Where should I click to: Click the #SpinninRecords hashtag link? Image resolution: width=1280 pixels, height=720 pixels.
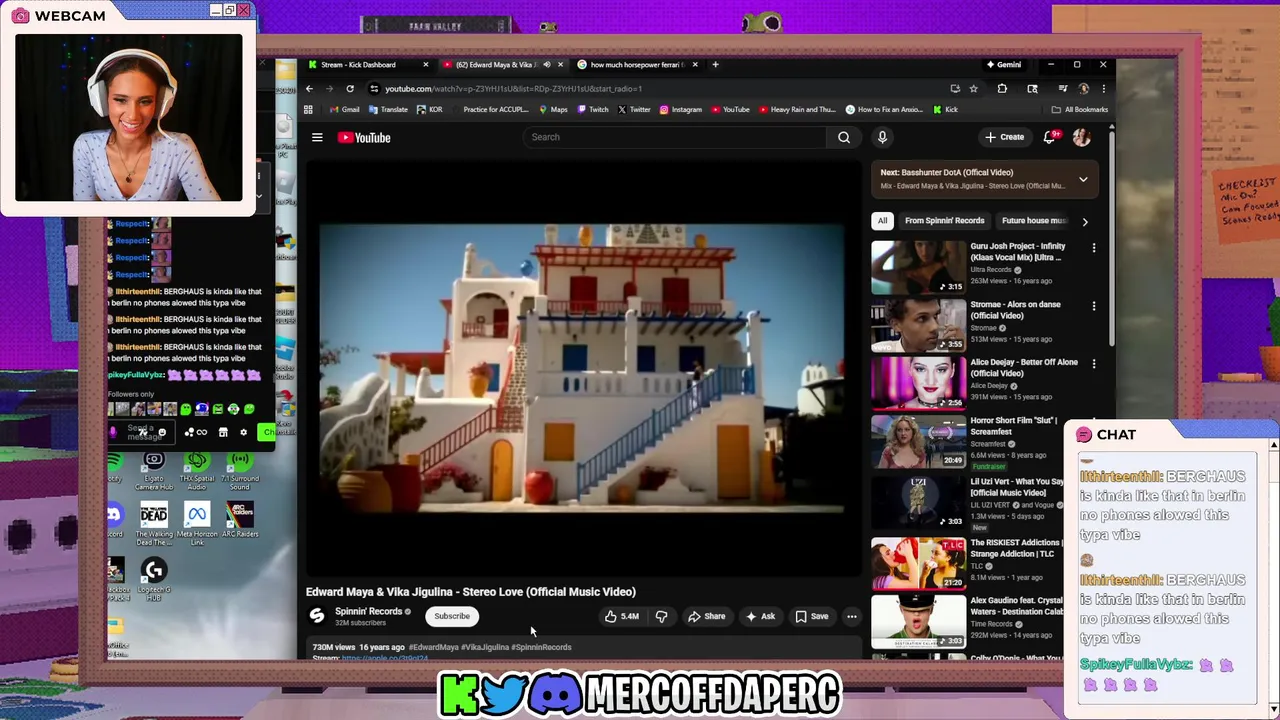tap(541, 647)
